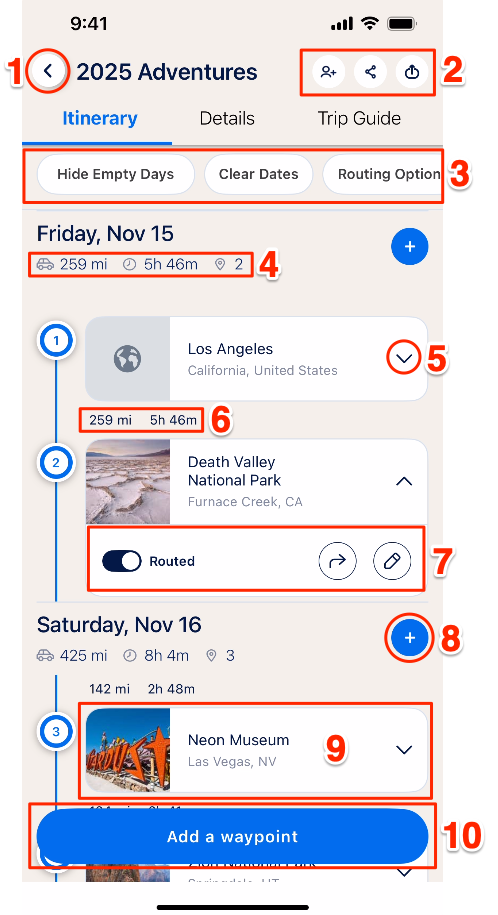Switch to the Details tab
The image size is (498, 915).
click(227, 118)
